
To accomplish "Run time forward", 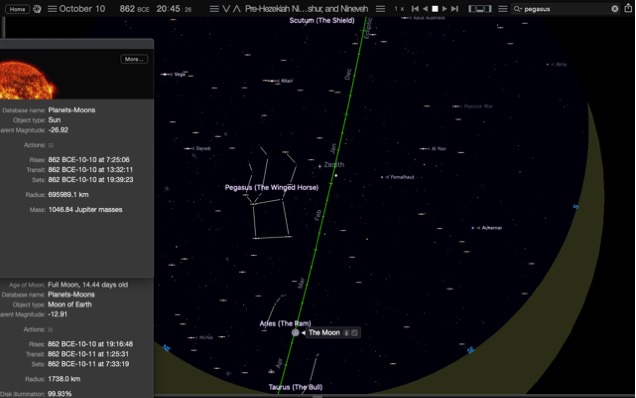I will [445, 9].
